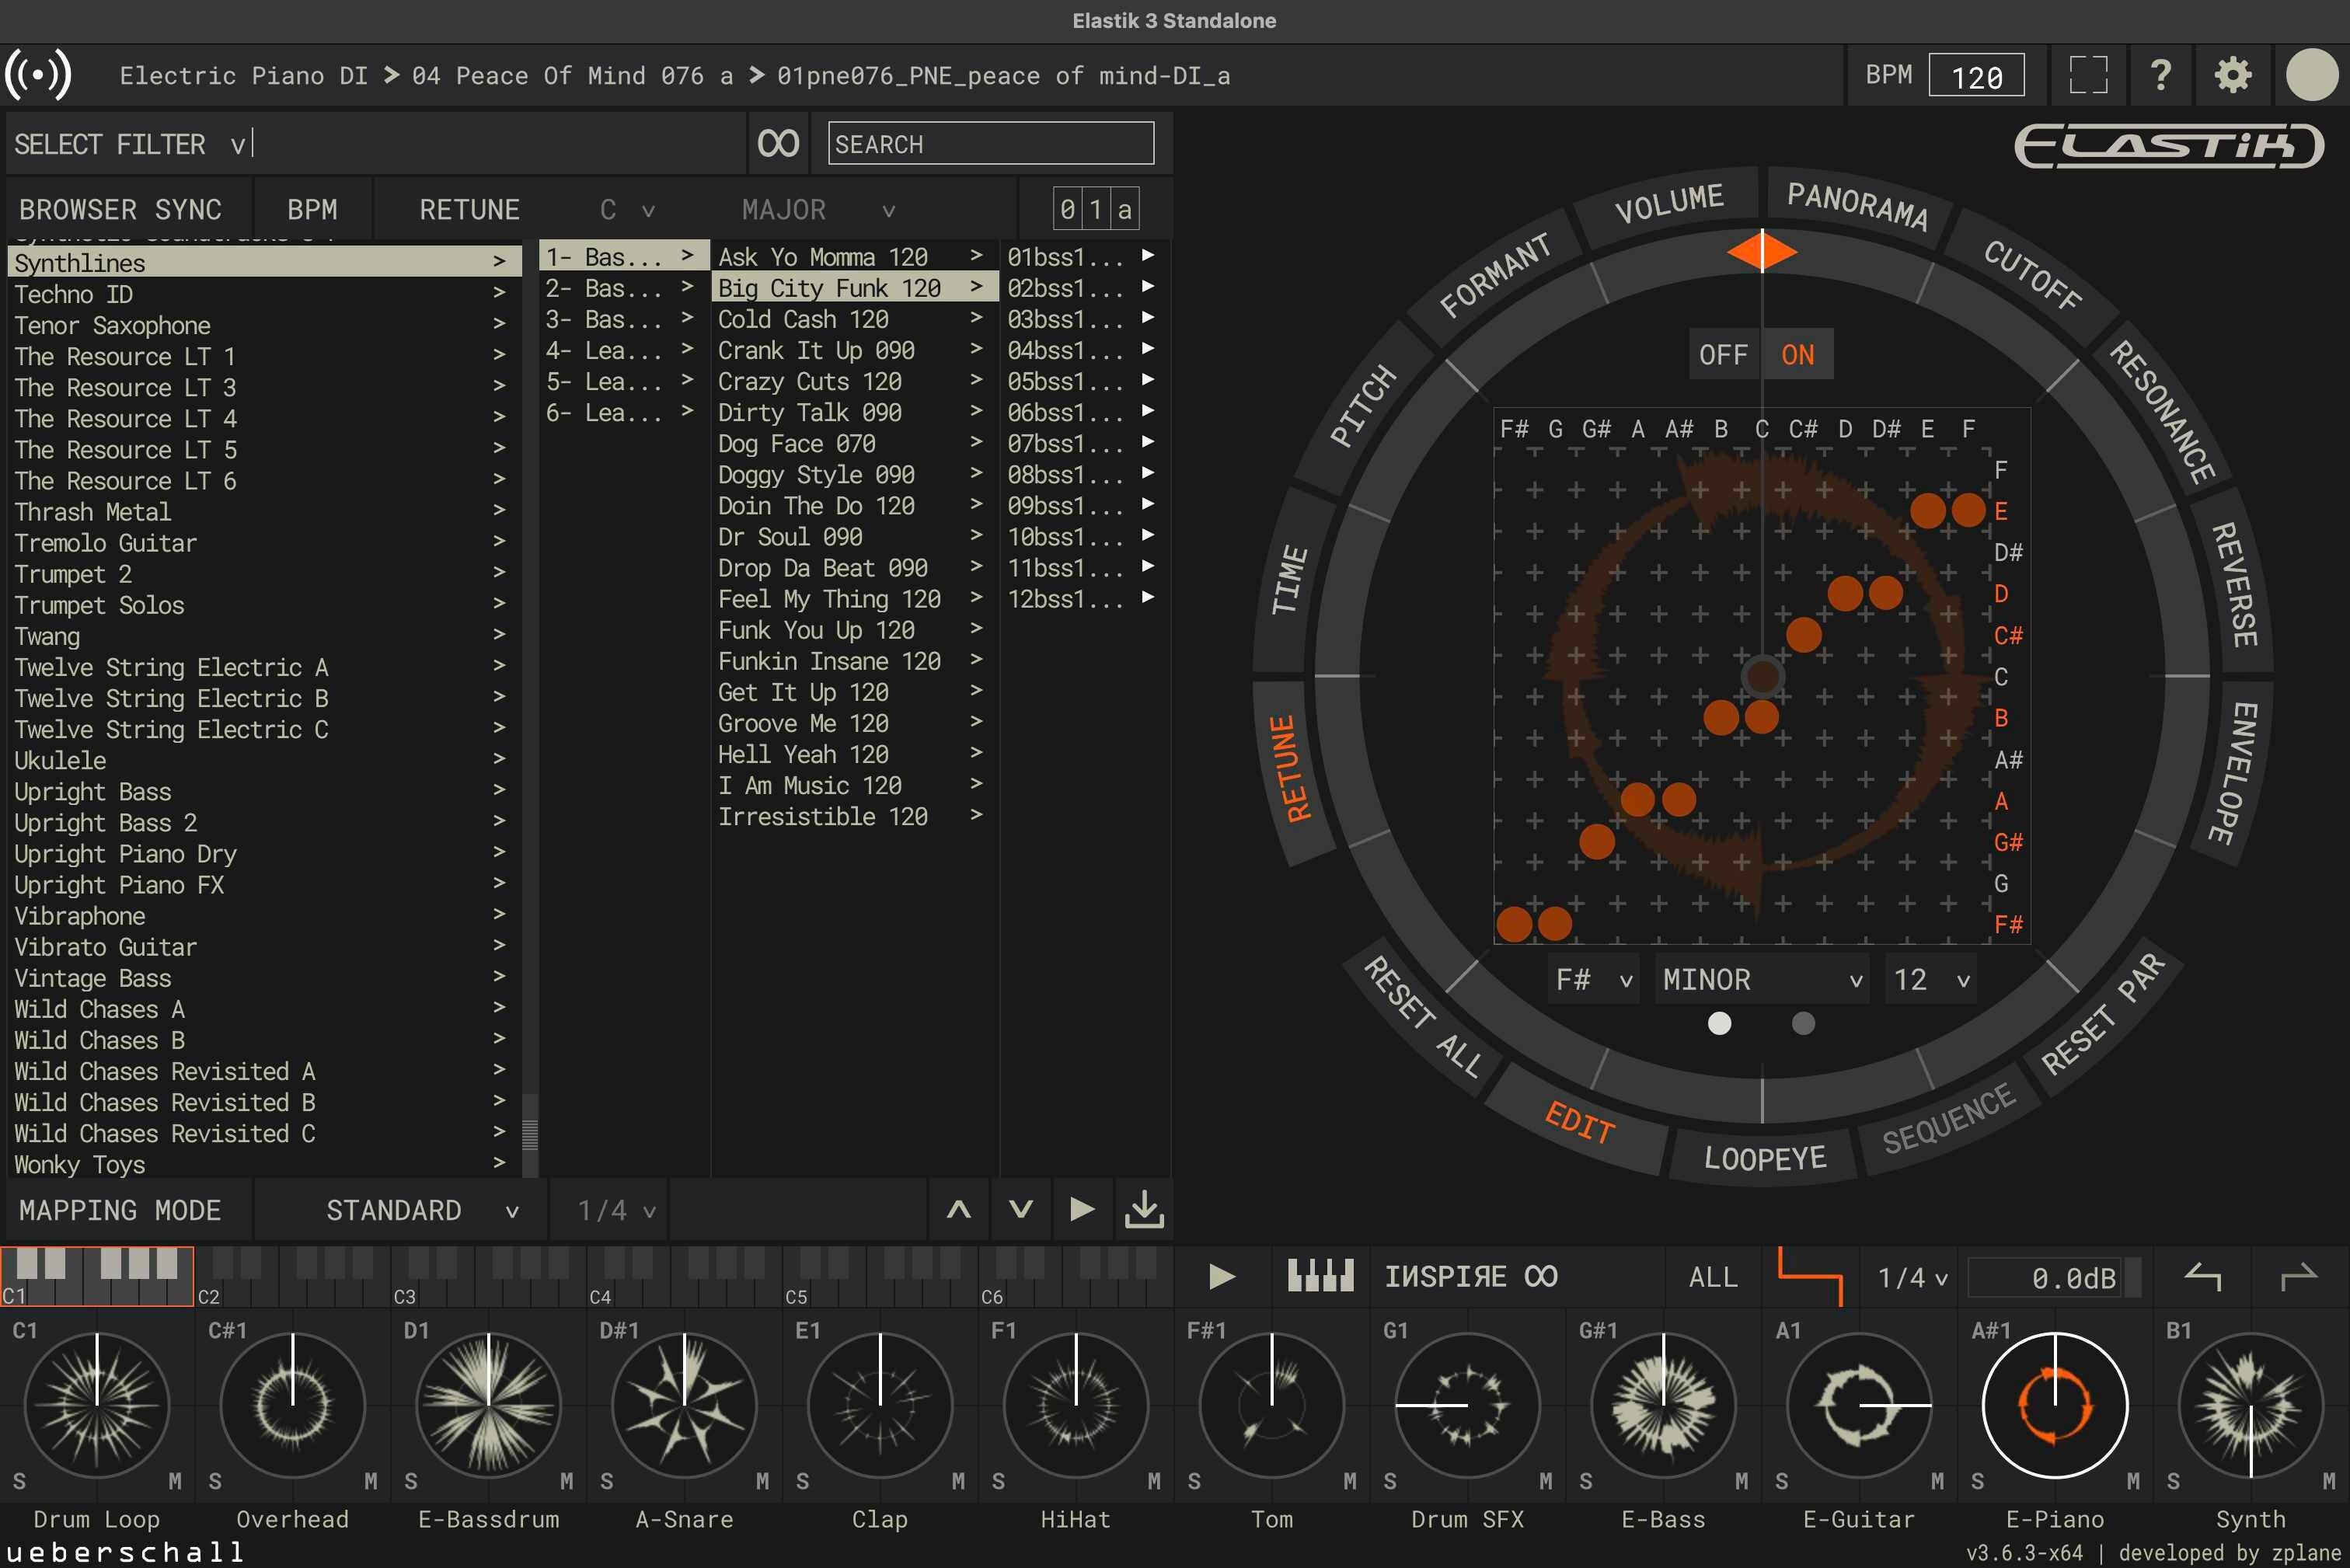This screenshot has height=1568, width=2350.
Task: Play the selected browser sample
Action: coord(1082,1210)
